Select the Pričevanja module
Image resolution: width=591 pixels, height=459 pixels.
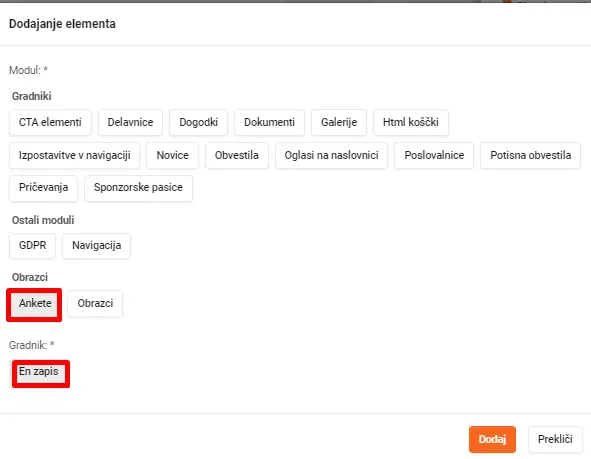click(43, 188)
